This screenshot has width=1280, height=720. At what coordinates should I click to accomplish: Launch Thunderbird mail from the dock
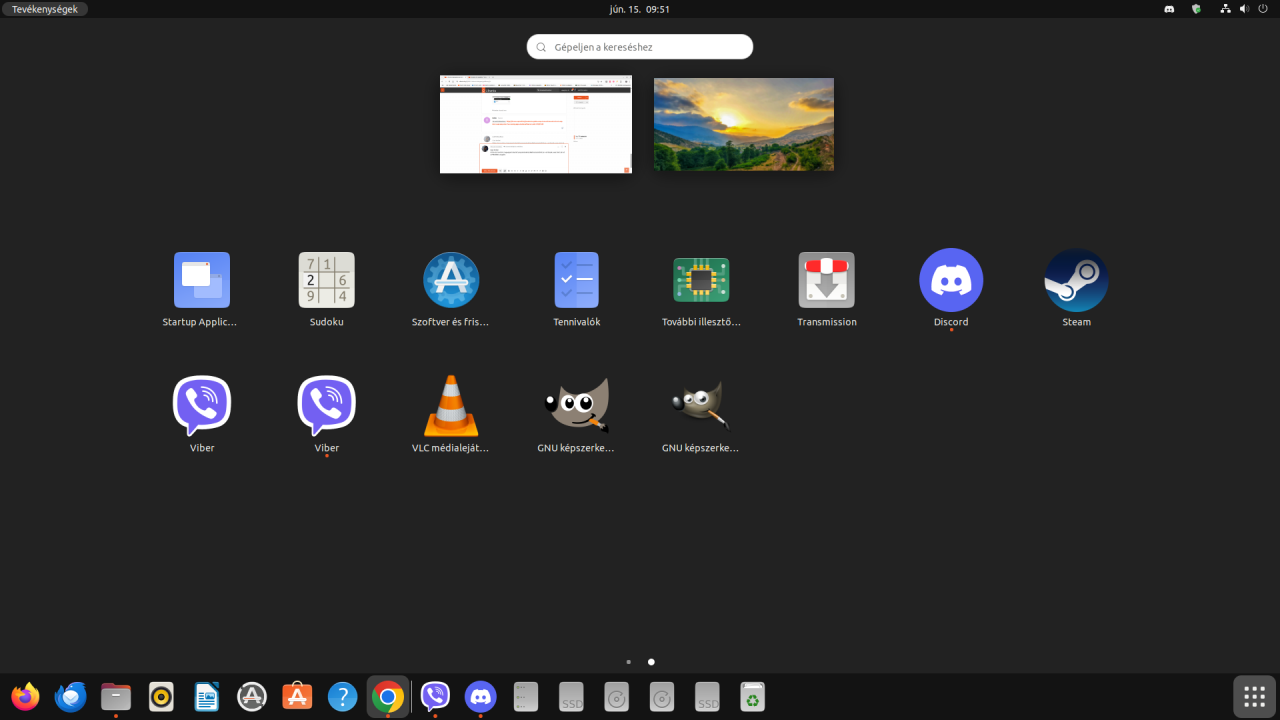71,696
